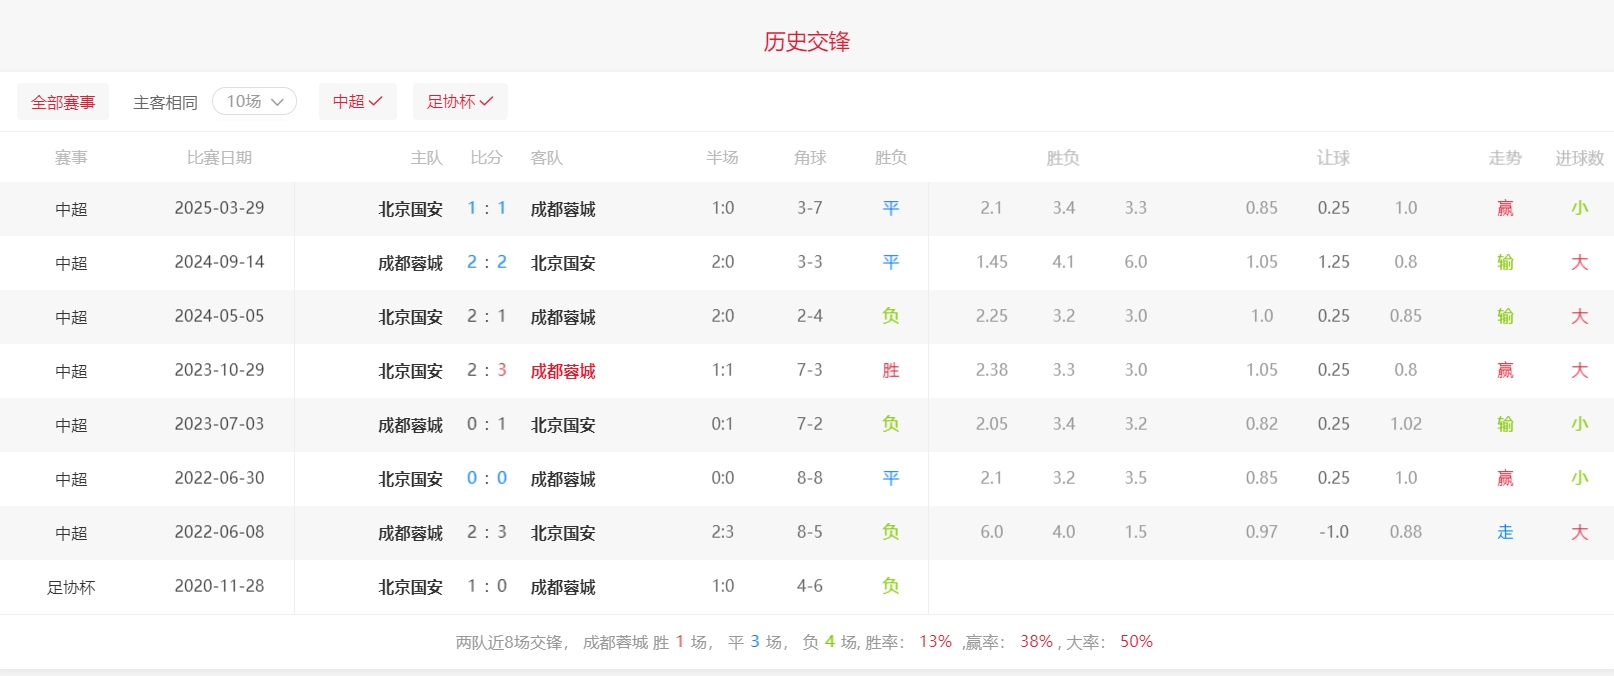The width and height of the screenshot is (1614, 676).
Task: Open the 10场 match count dropdown
Action: click(254, 102)
